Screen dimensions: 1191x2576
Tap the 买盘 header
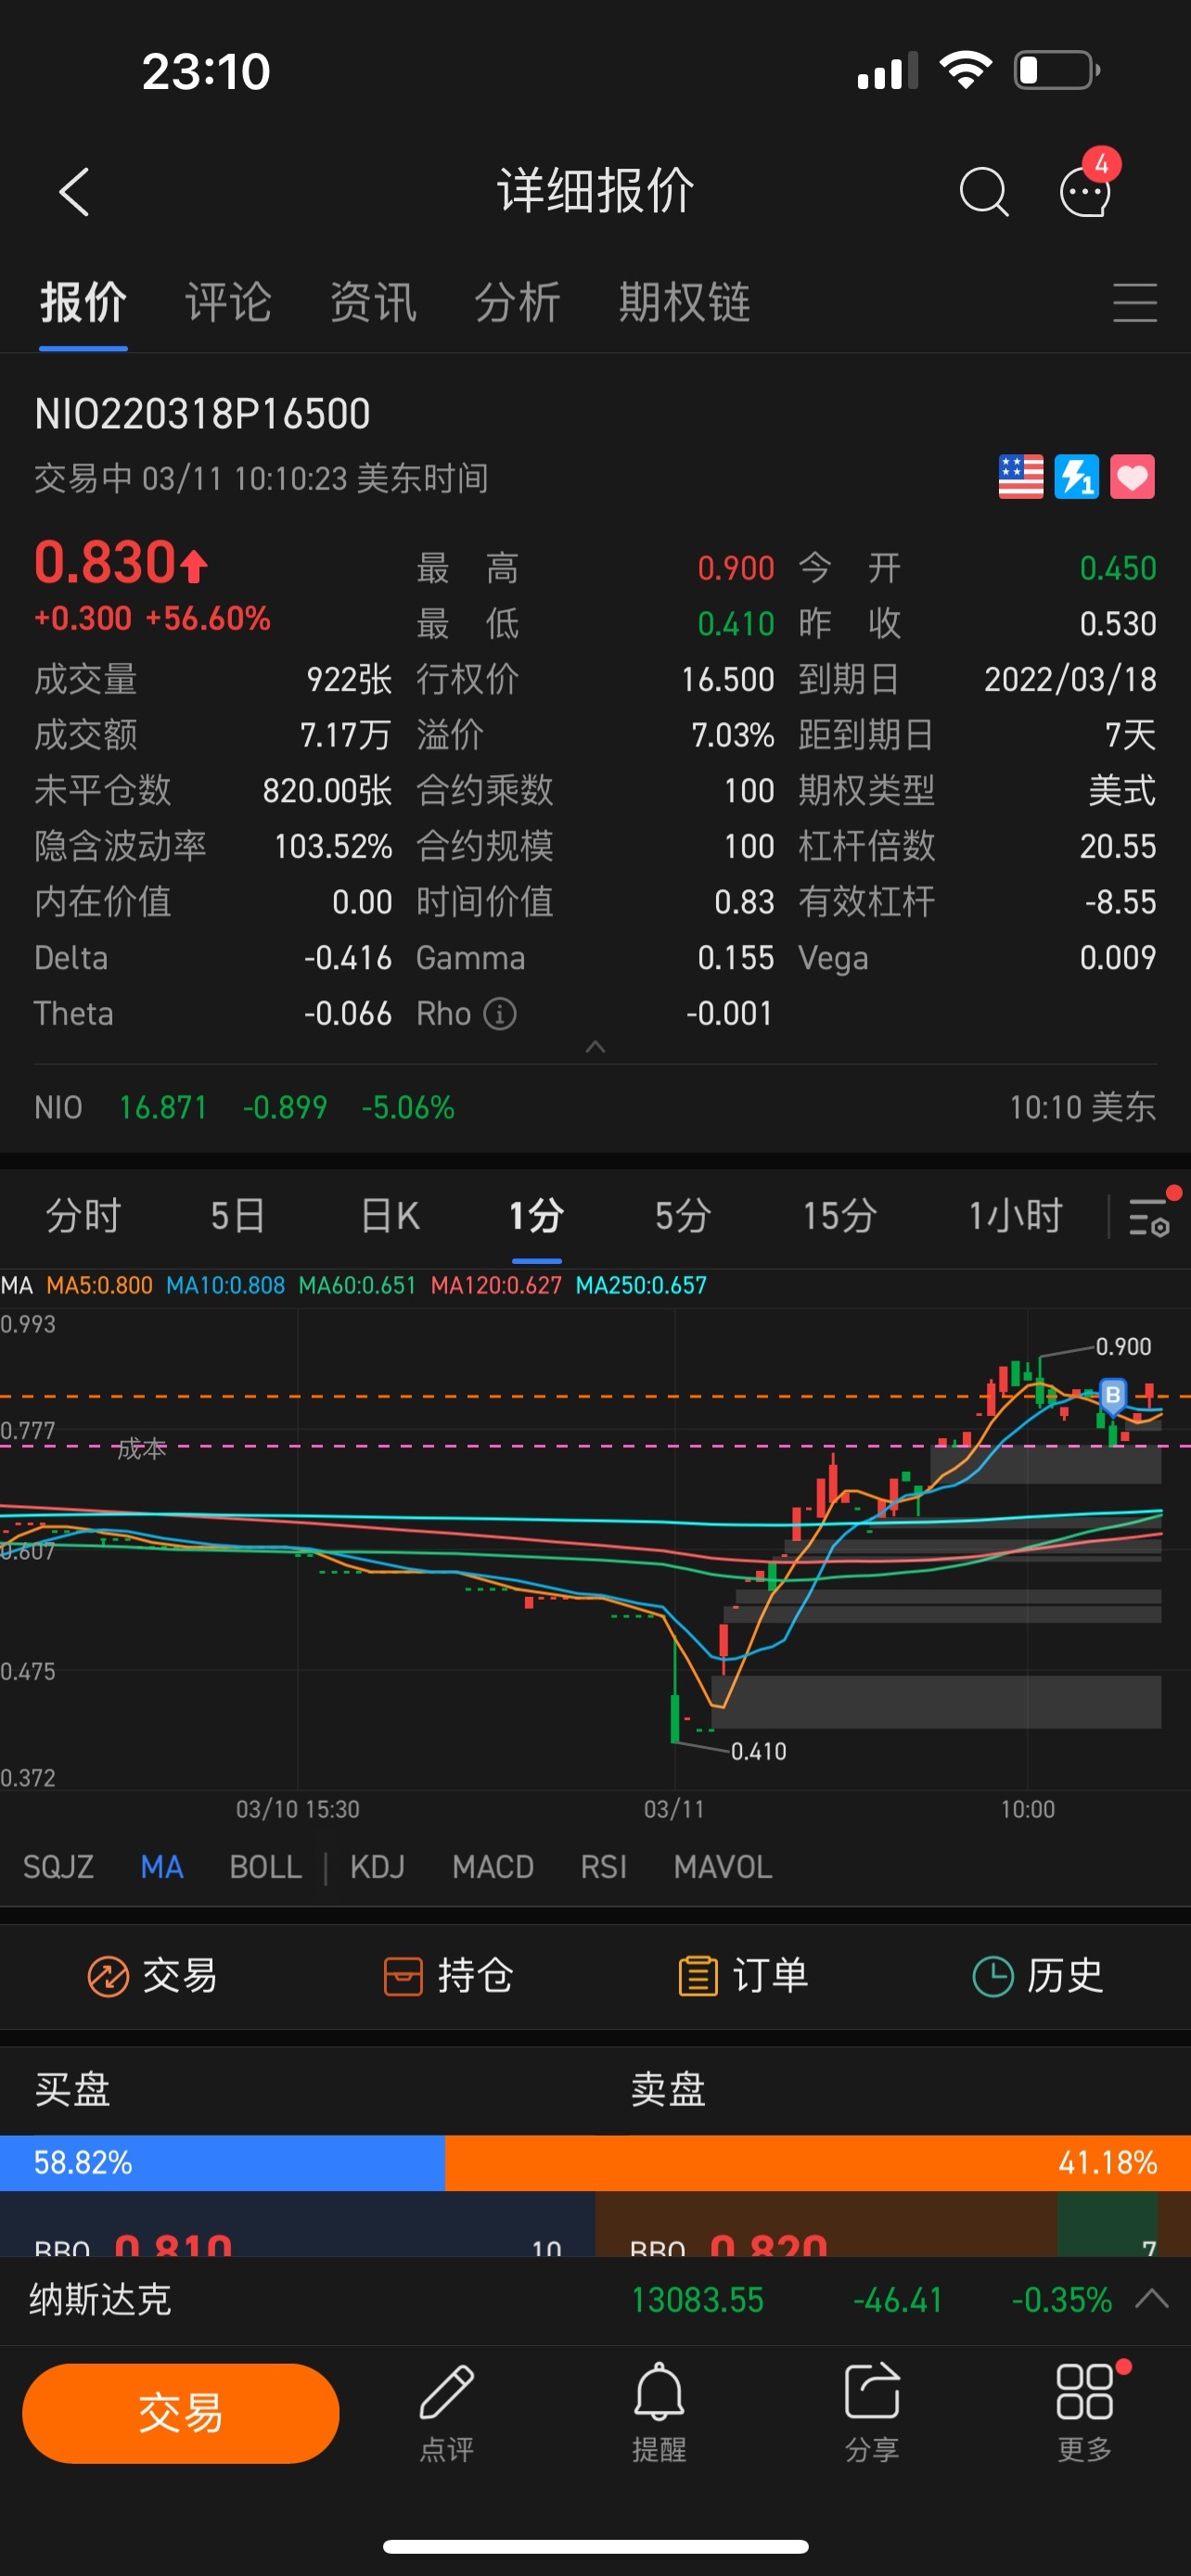pos(72,2088)
